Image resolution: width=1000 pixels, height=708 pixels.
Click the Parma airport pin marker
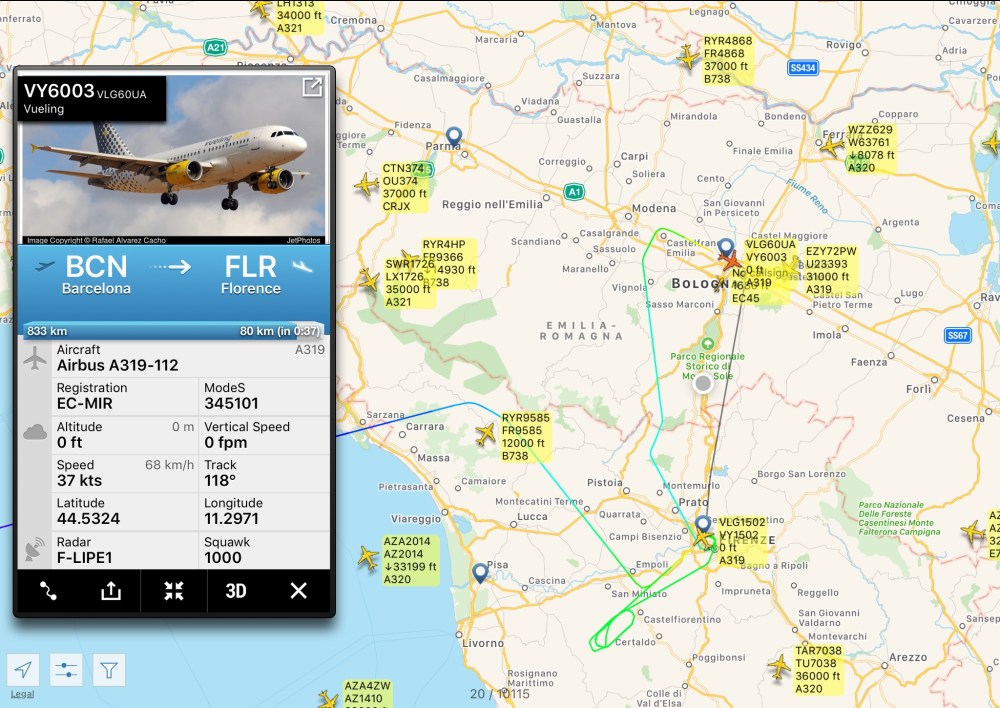(x=454, y=137)
